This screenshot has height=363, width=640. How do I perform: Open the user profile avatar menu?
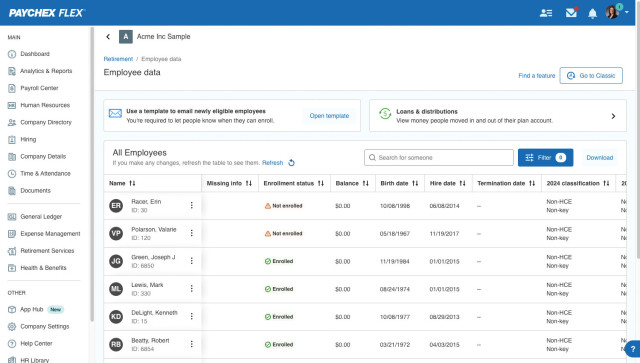[616, 12]
